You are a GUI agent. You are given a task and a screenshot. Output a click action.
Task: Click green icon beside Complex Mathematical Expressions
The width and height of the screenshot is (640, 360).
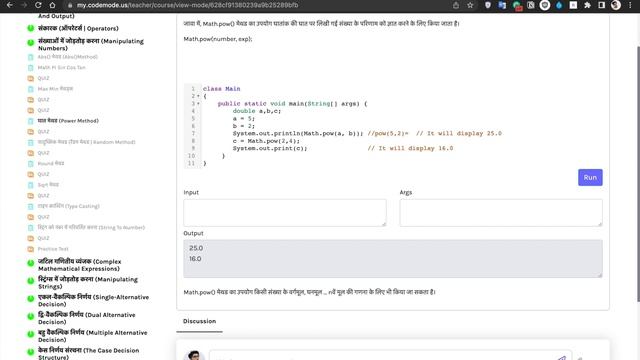(31, 263)
